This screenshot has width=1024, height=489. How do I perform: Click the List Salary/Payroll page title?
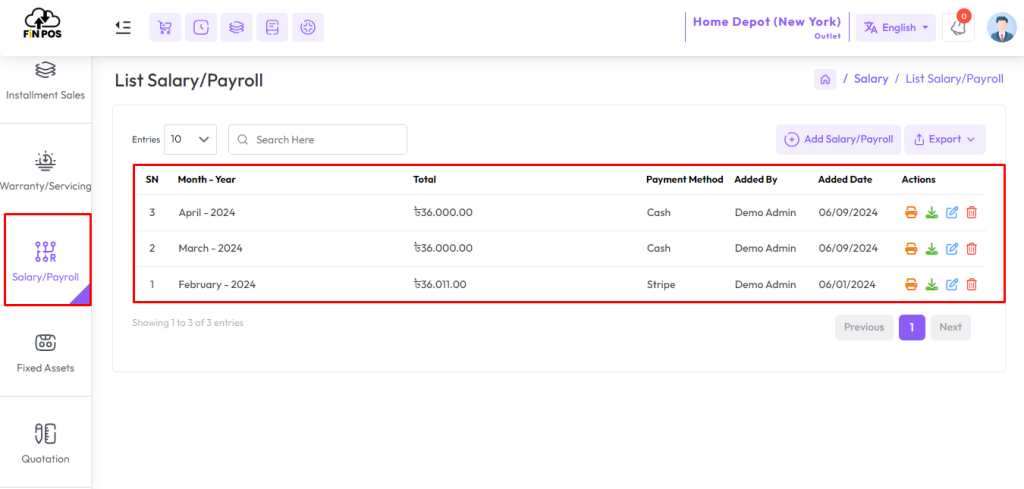[189, 80]
